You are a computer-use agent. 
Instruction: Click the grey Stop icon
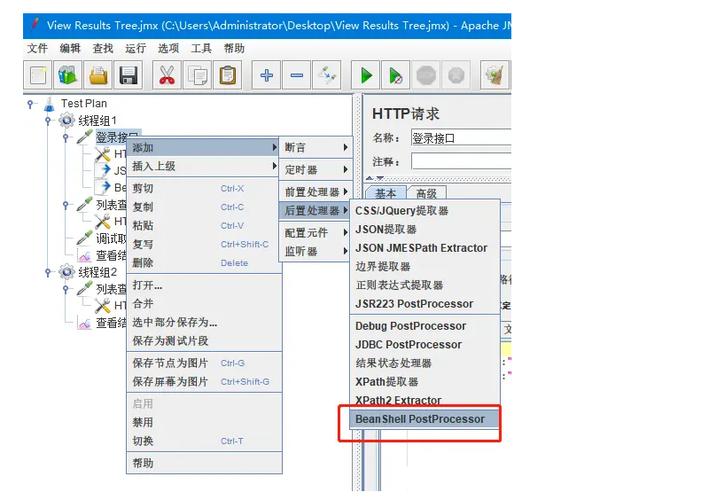point(426,75)
